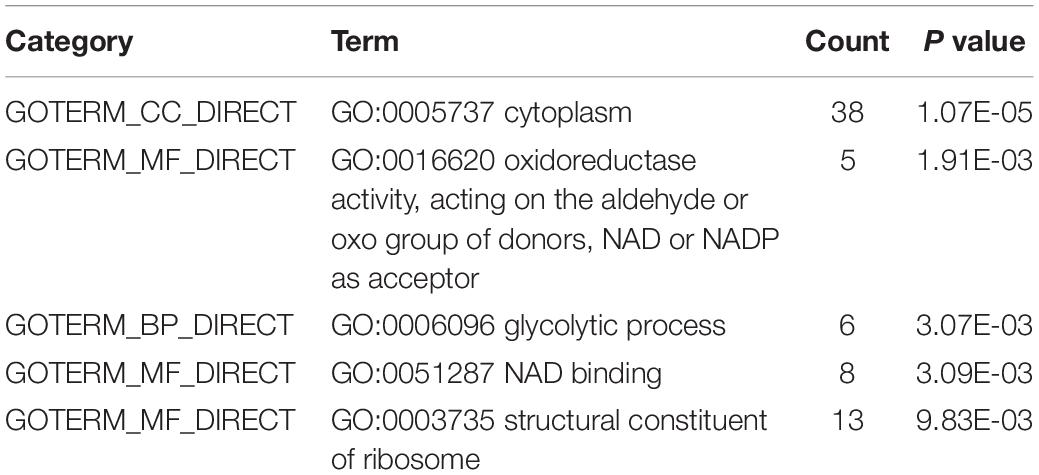Select the GOTERM_BP_DIRECT category cell
Screen dimensions: 1039x475
pyautogui.click(x=149, y=326)
